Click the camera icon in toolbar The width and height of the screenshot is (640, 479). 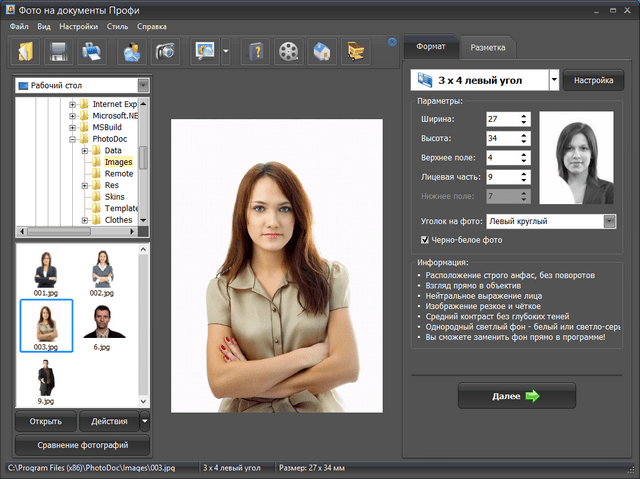[x=165, y=50]
